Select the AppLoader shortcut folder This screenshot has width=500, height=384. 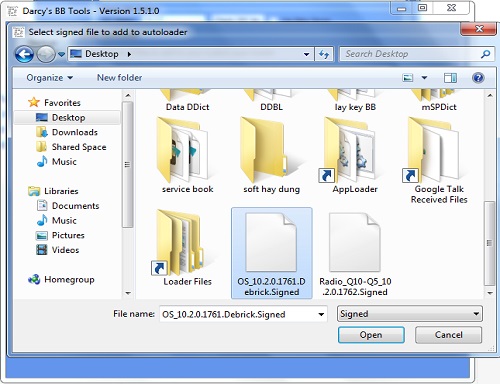coord(355,155)
